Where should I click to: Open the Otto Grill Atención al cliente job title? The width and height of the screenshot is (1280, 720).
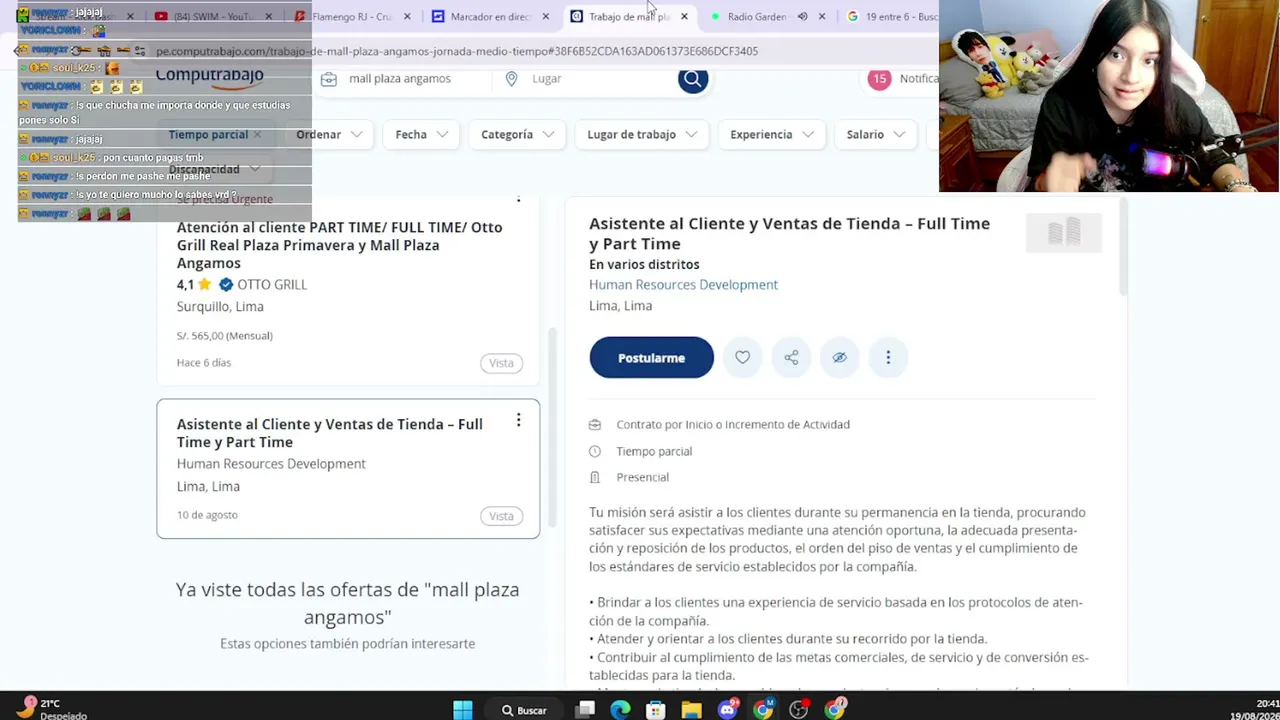[340, 245]
